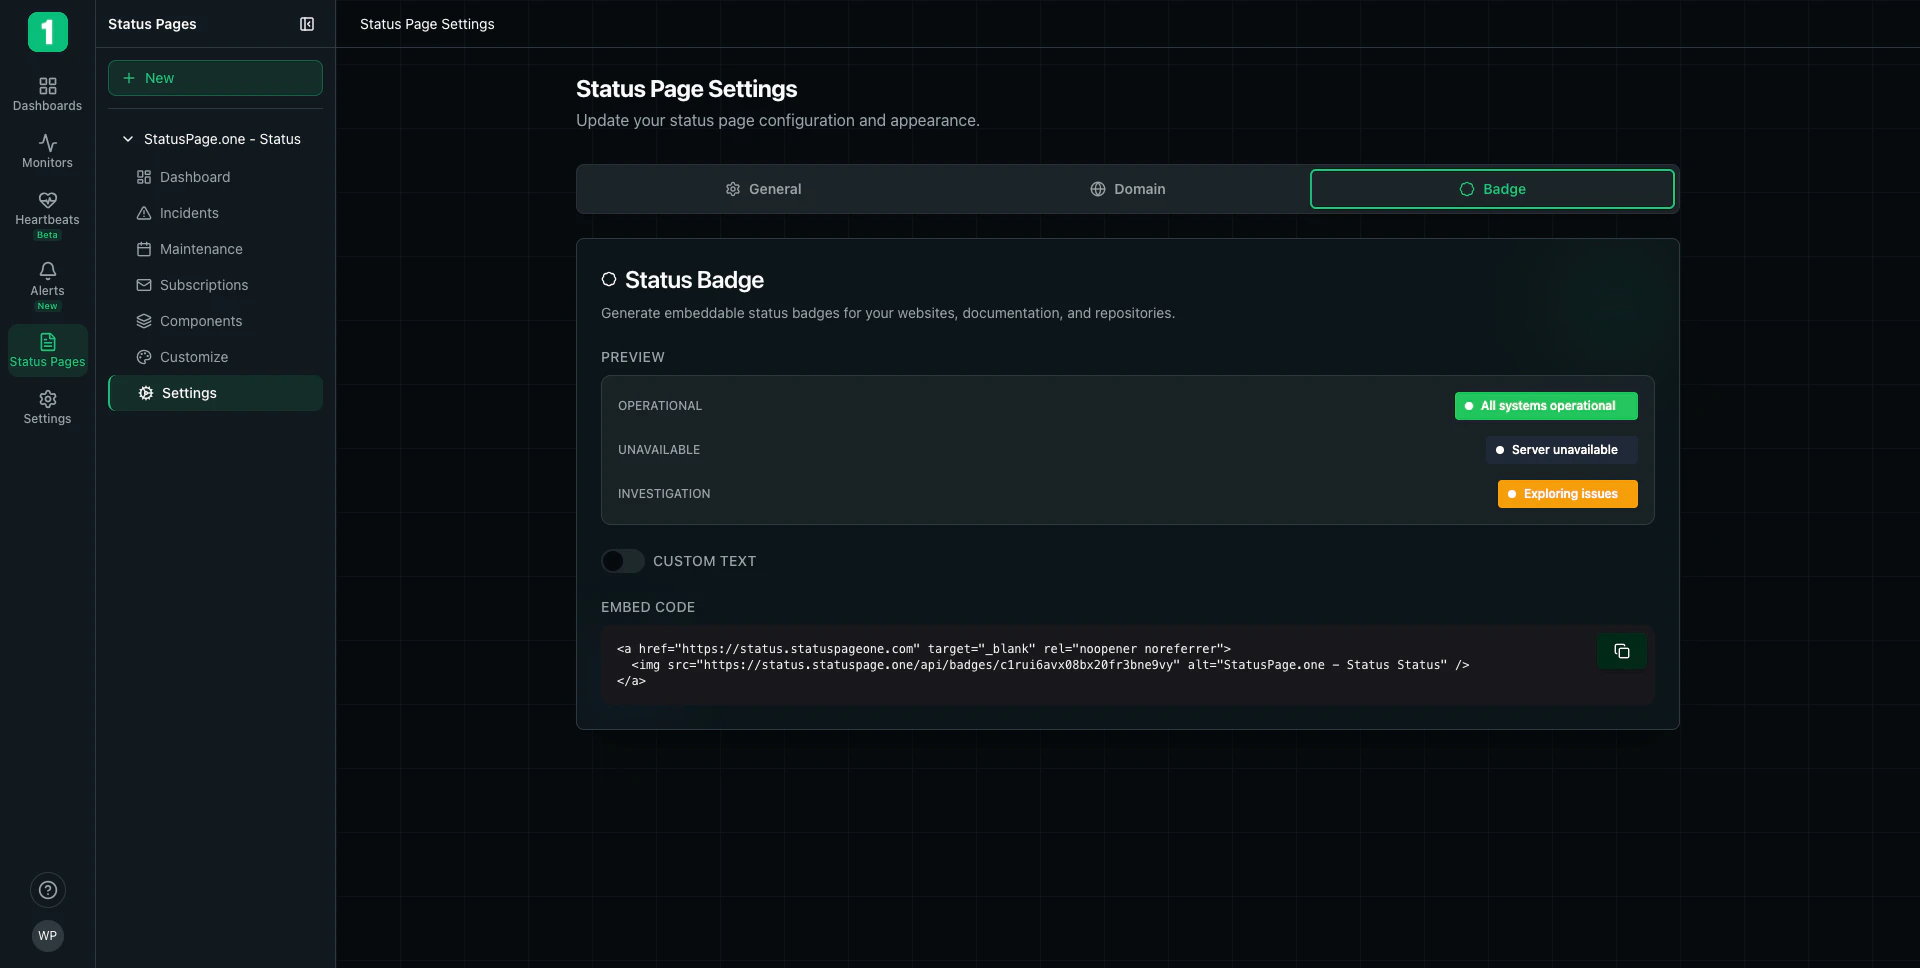This screenshot has width=1920, height=968.
Task: Open Maintenance from the sidebar
Action: pos(201,248)
